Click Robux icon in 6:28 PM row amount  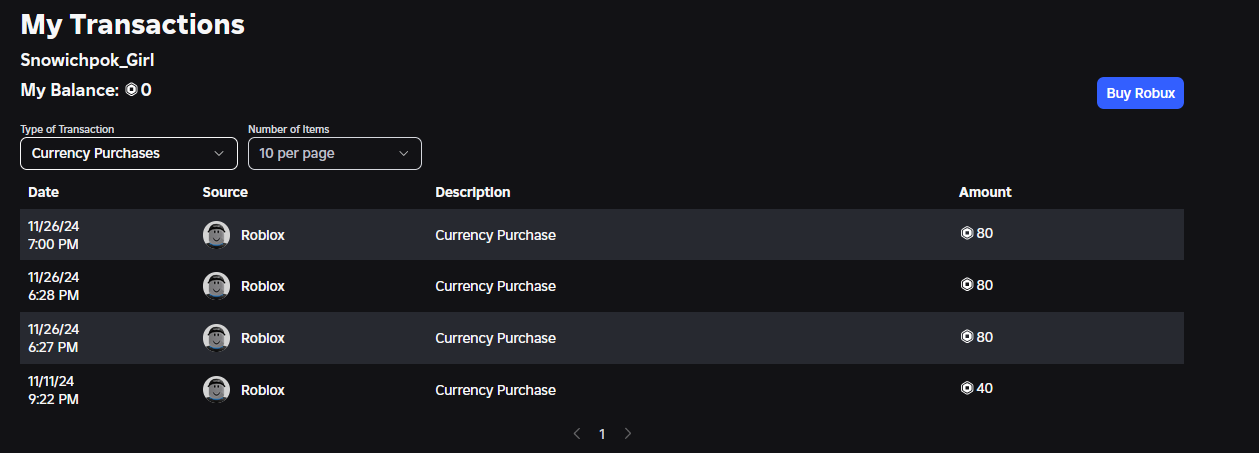[967, 285]
